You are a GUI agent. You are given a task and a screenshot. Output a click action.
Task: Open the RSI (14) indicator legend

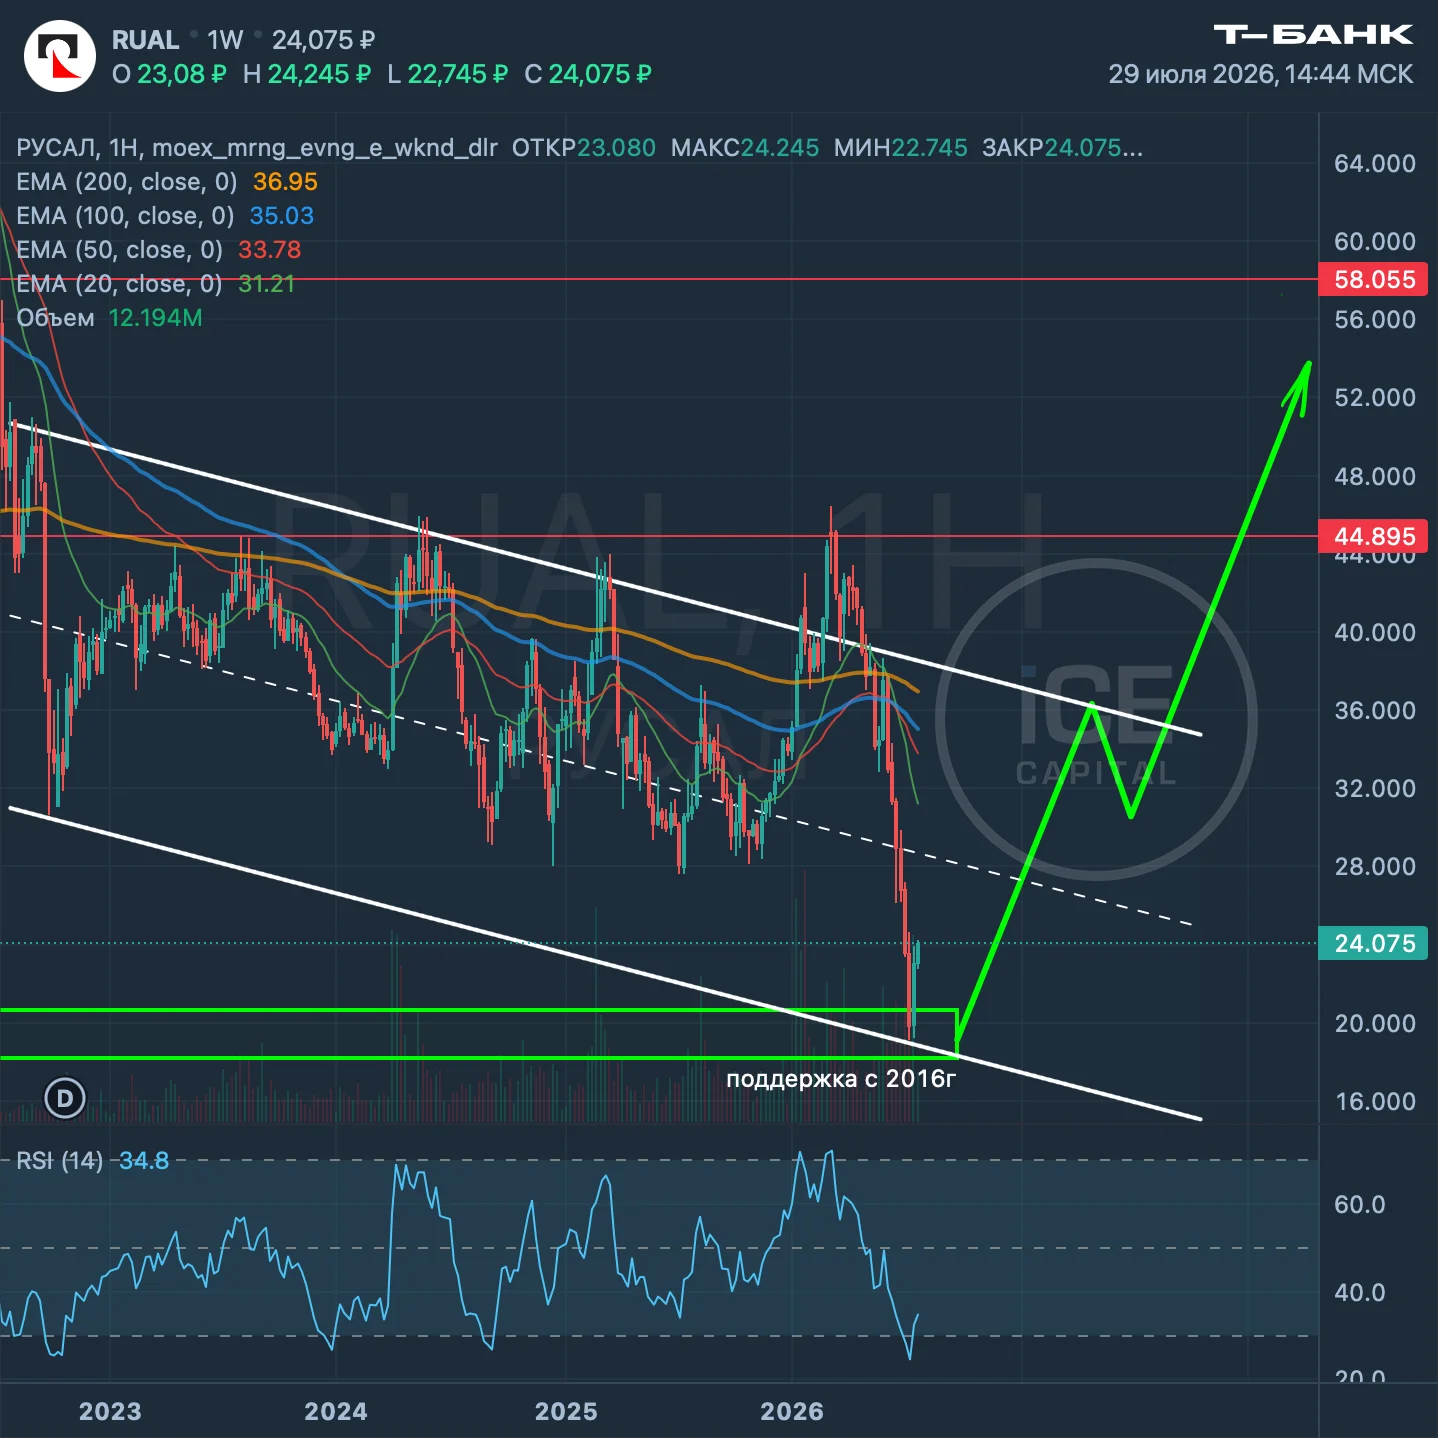93,1161
